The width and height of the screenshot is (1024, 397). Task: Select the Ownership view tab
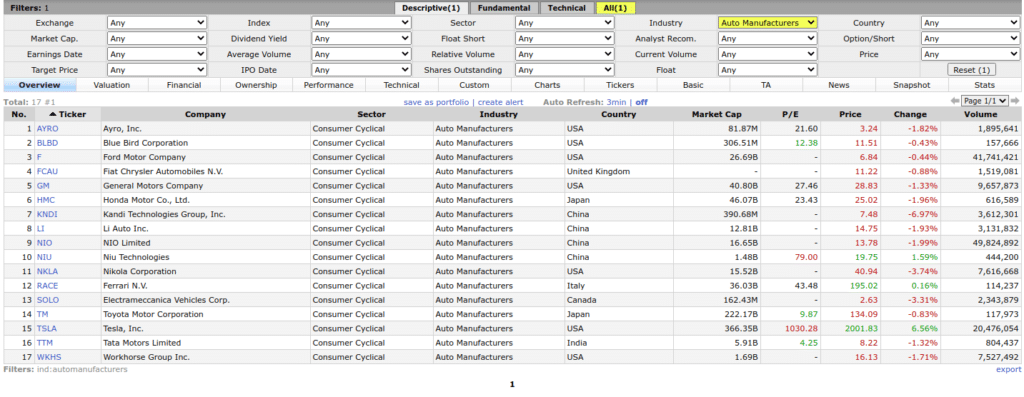click(256, 85)
